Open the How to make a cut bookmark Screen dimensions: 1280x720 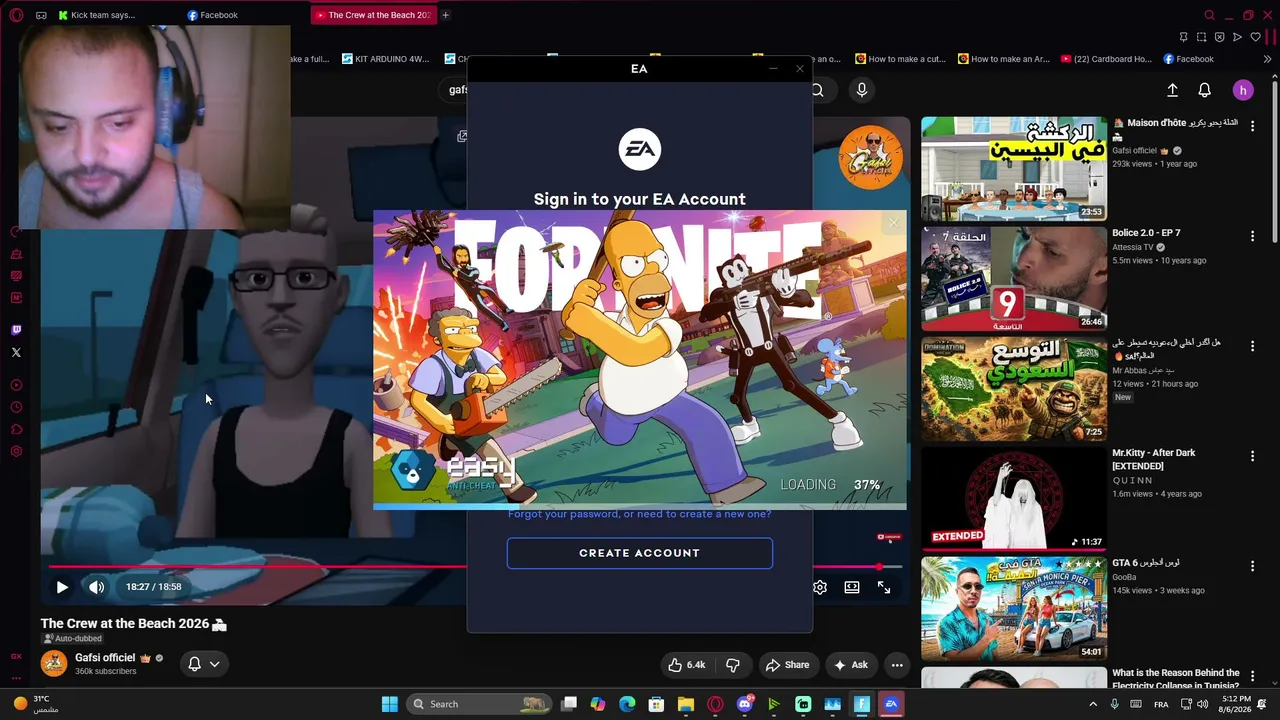tap(899, 59)
